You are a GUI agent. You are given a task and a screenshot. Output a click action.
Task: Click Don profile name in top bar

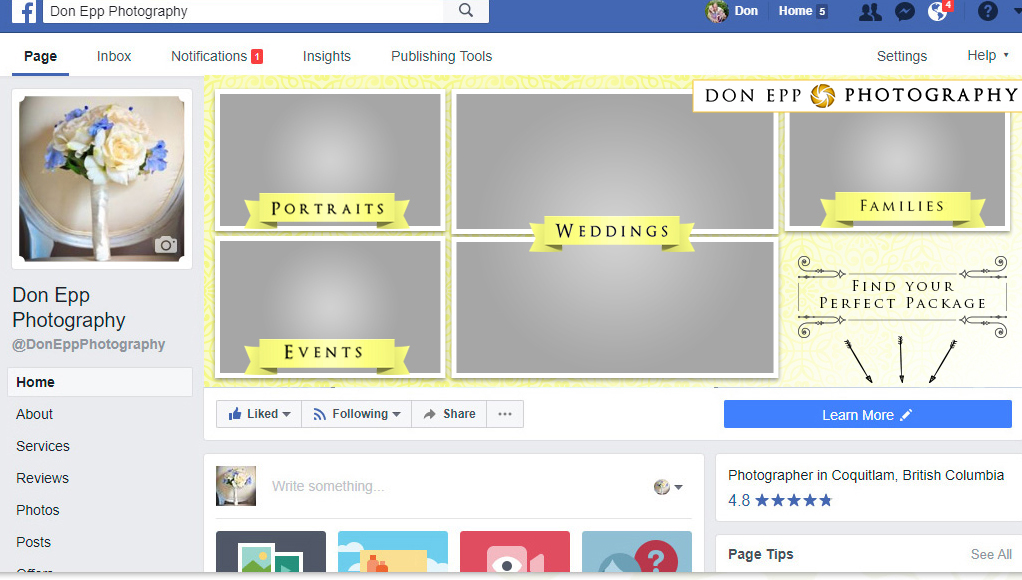[x=746, y=11]
